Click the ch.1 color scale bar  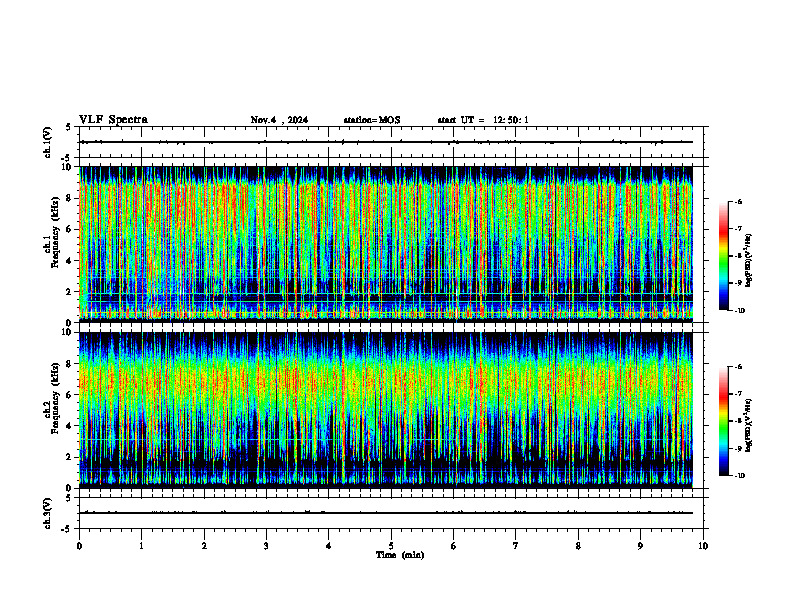coord(724,256)
